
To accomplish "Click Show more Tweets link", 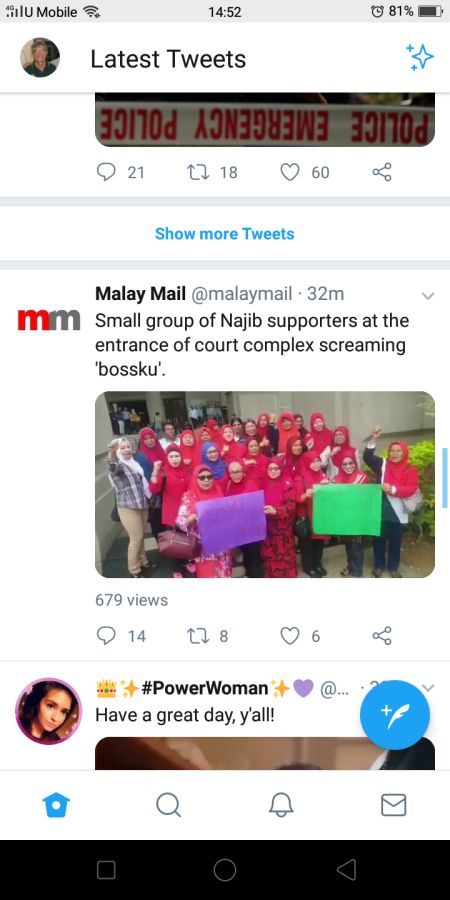I will click(224, 234).
